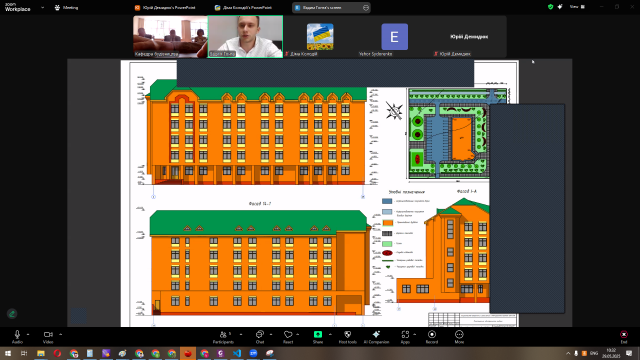Launch AI Companion
Image resolution: width=640 pixels, height=360 pixels.
(x=376, y=337)
